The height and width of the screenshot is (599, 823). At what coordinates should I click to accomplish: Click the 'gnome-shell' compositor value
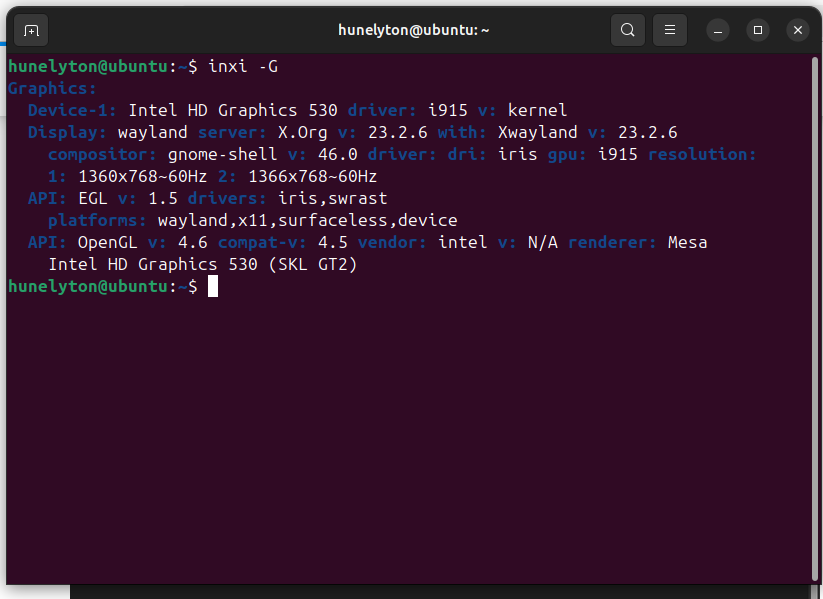tap(223, 155)
